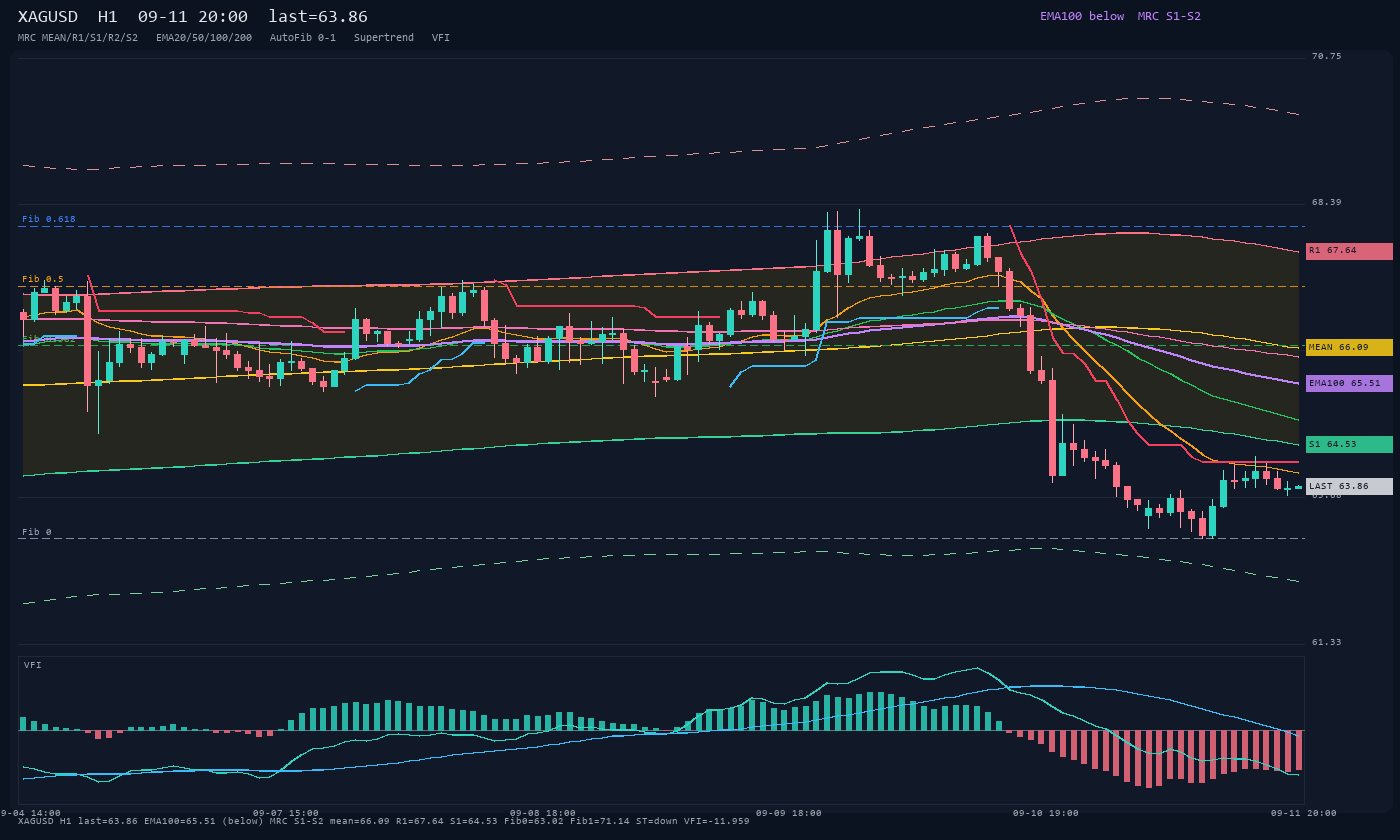Click the 09-07 15:00 time axis label
The image size is (1400, 840).
286,813
